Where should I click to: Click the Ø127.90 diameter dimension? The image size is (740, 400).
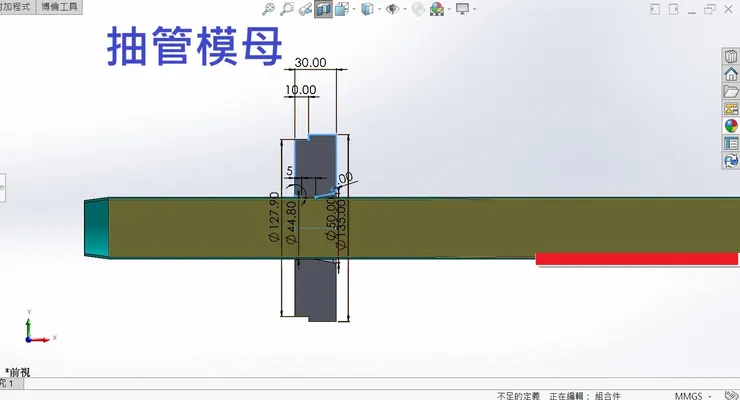pyautogui.click(x=274, y=217)
